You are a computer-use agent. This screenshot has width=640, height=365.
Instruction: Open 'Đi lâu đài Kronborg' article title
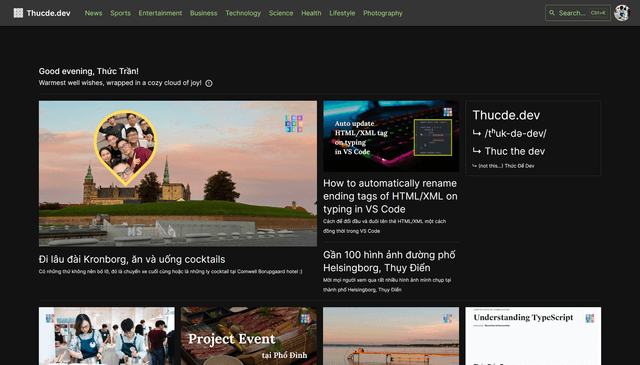pyautogui.click(x=132, y=259)
